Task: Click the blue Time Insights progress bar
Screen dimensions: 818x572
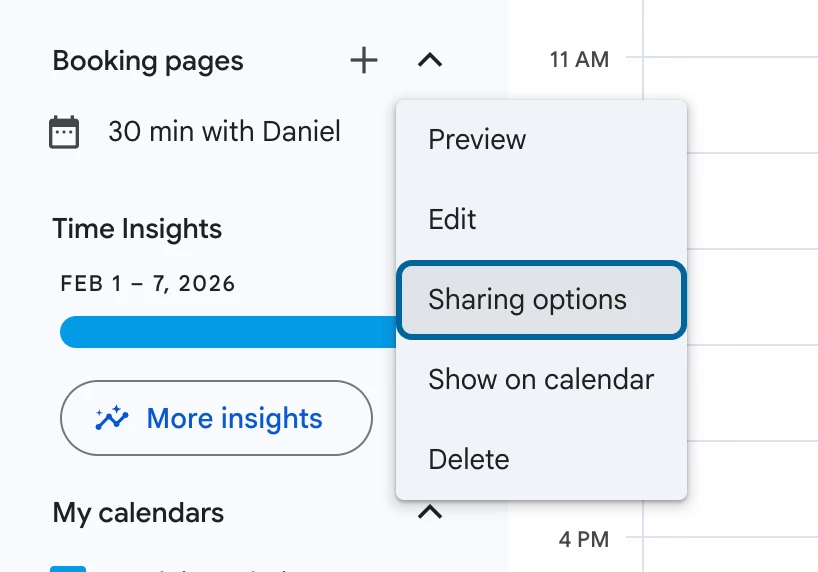Action: (x=228, y=332)
